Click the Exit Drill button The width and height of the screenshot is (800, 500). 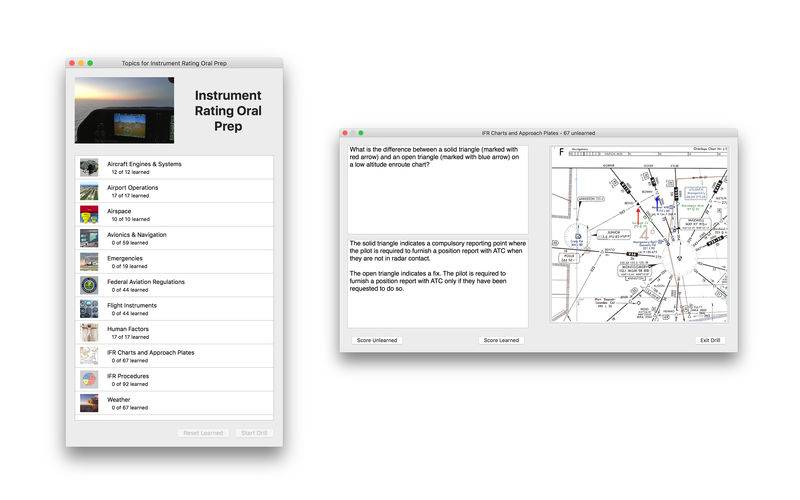click(x=710, y=340)
